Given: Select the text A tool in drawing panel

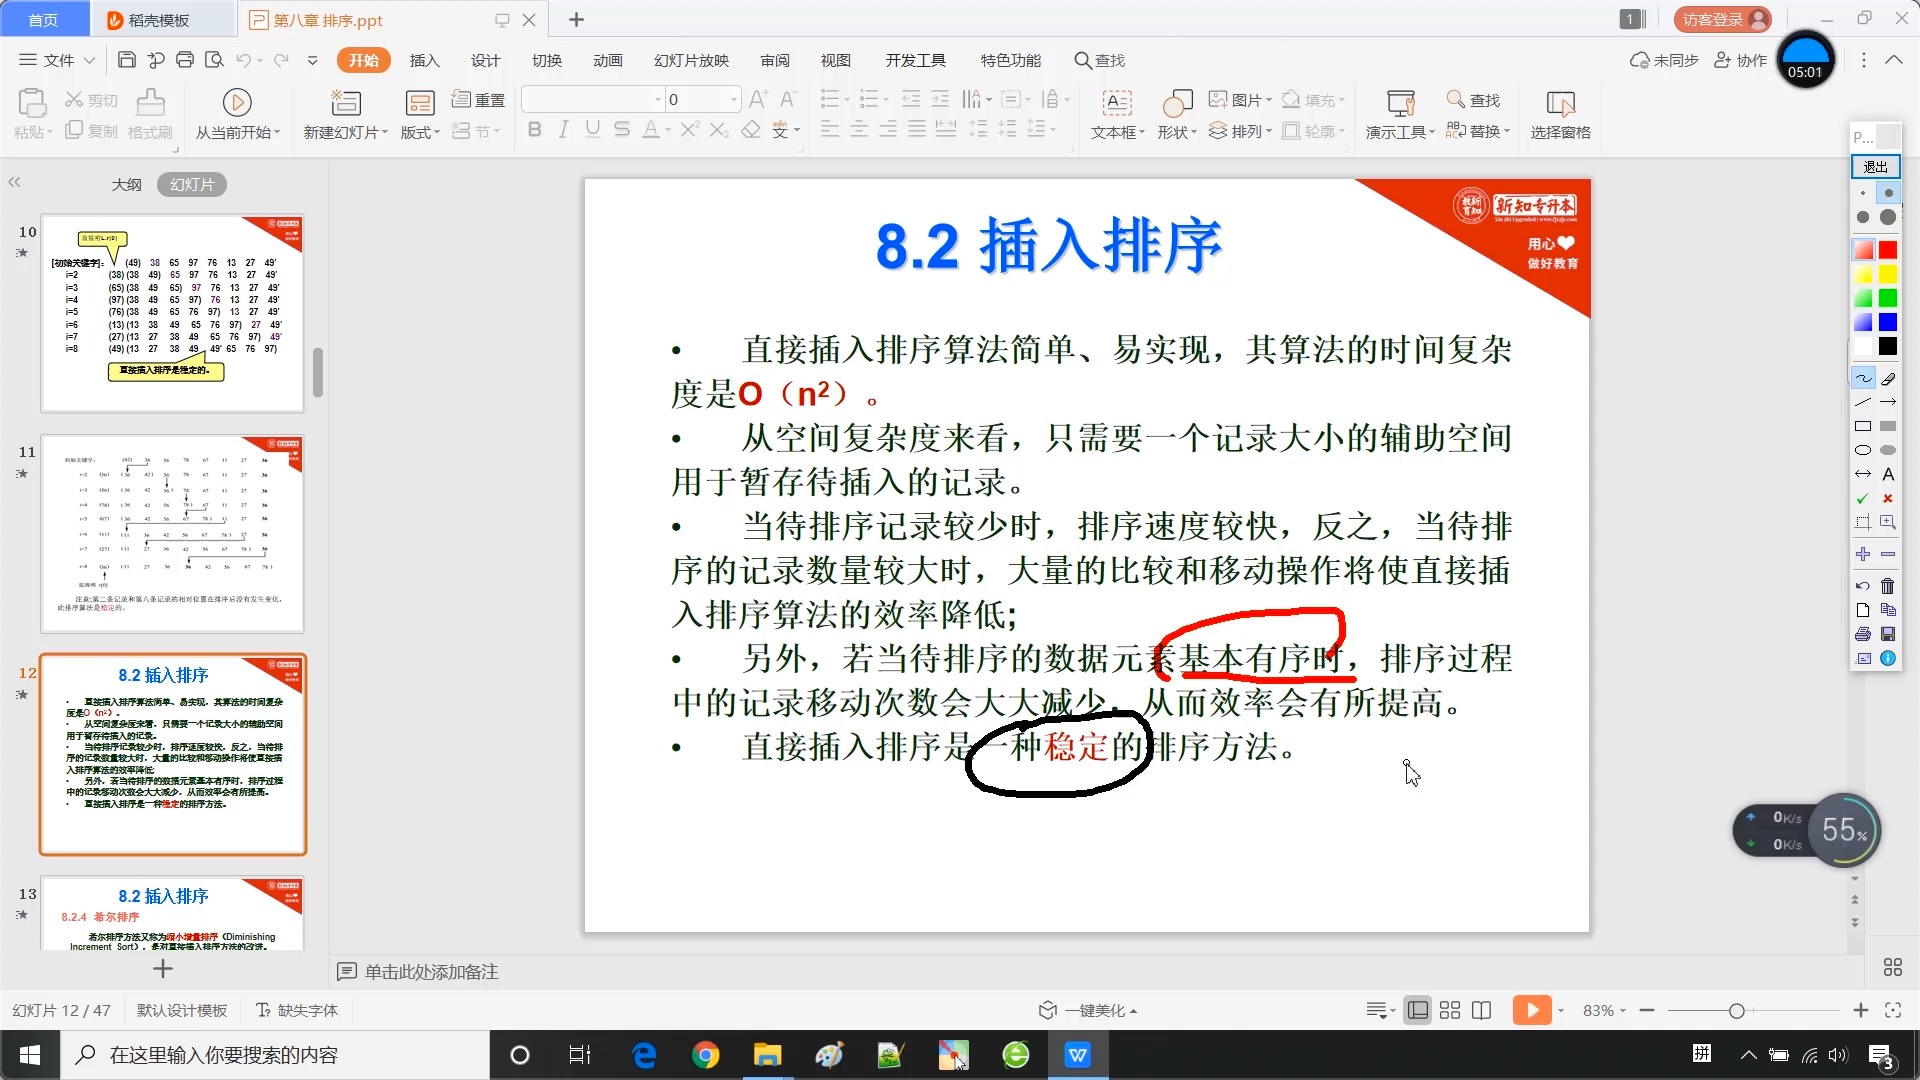Looking at the screenshot, I should coord(1887,474).
